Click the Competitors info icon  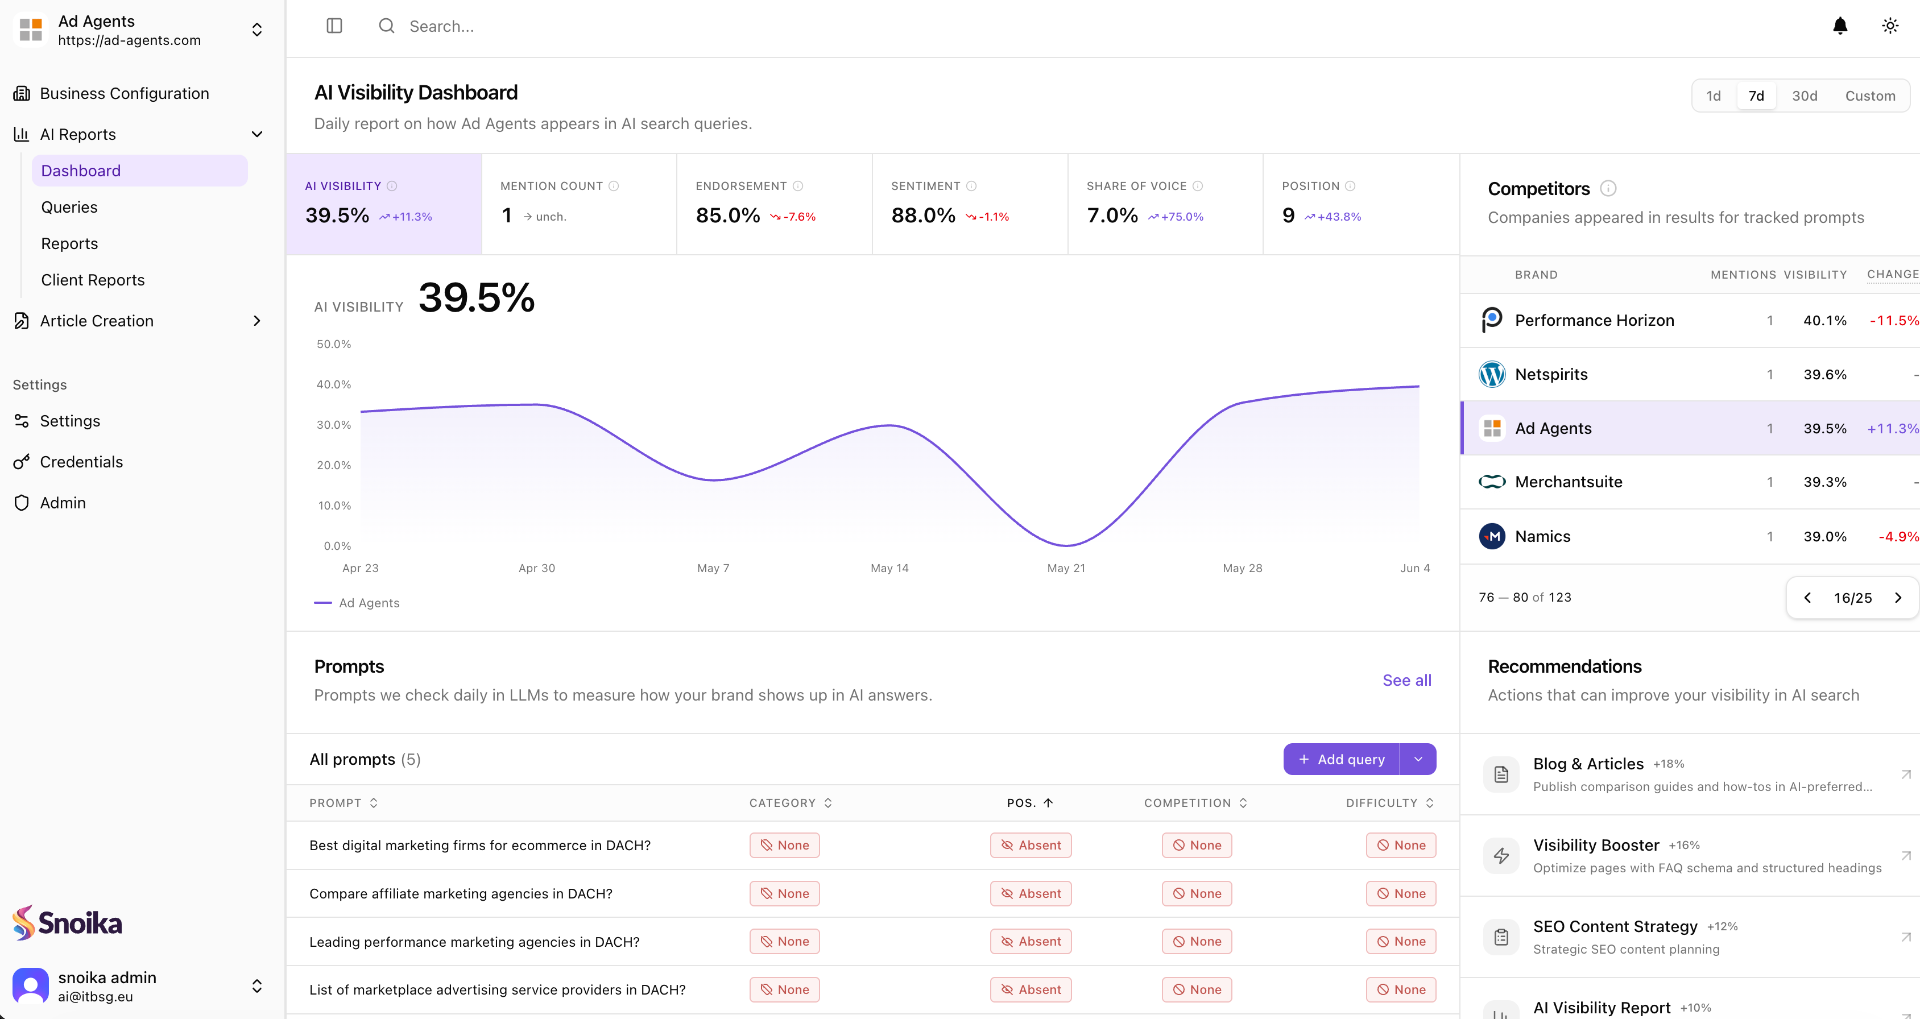[1608, 188]
